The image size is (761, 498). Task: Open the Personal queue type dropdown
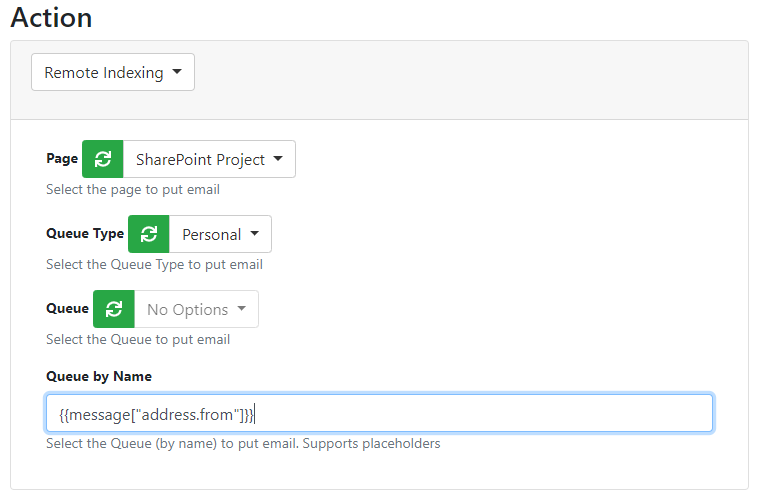pos(220,234)
